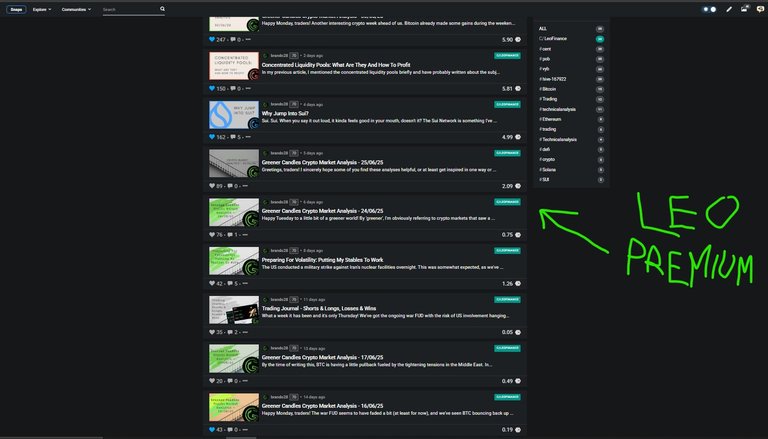Open the image gallery icon in top bar

click(x=745, y=9)
